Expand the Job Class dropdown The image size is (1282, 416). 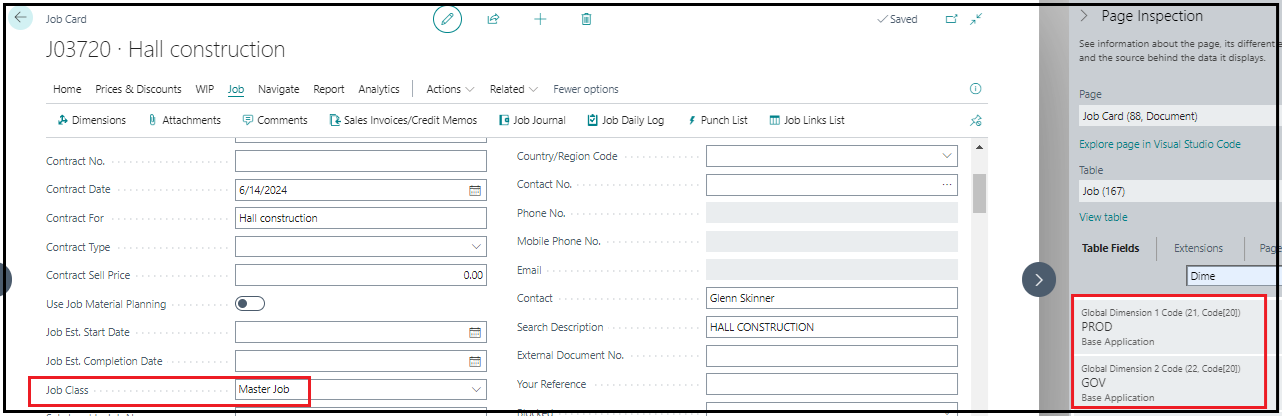point(476,390)
